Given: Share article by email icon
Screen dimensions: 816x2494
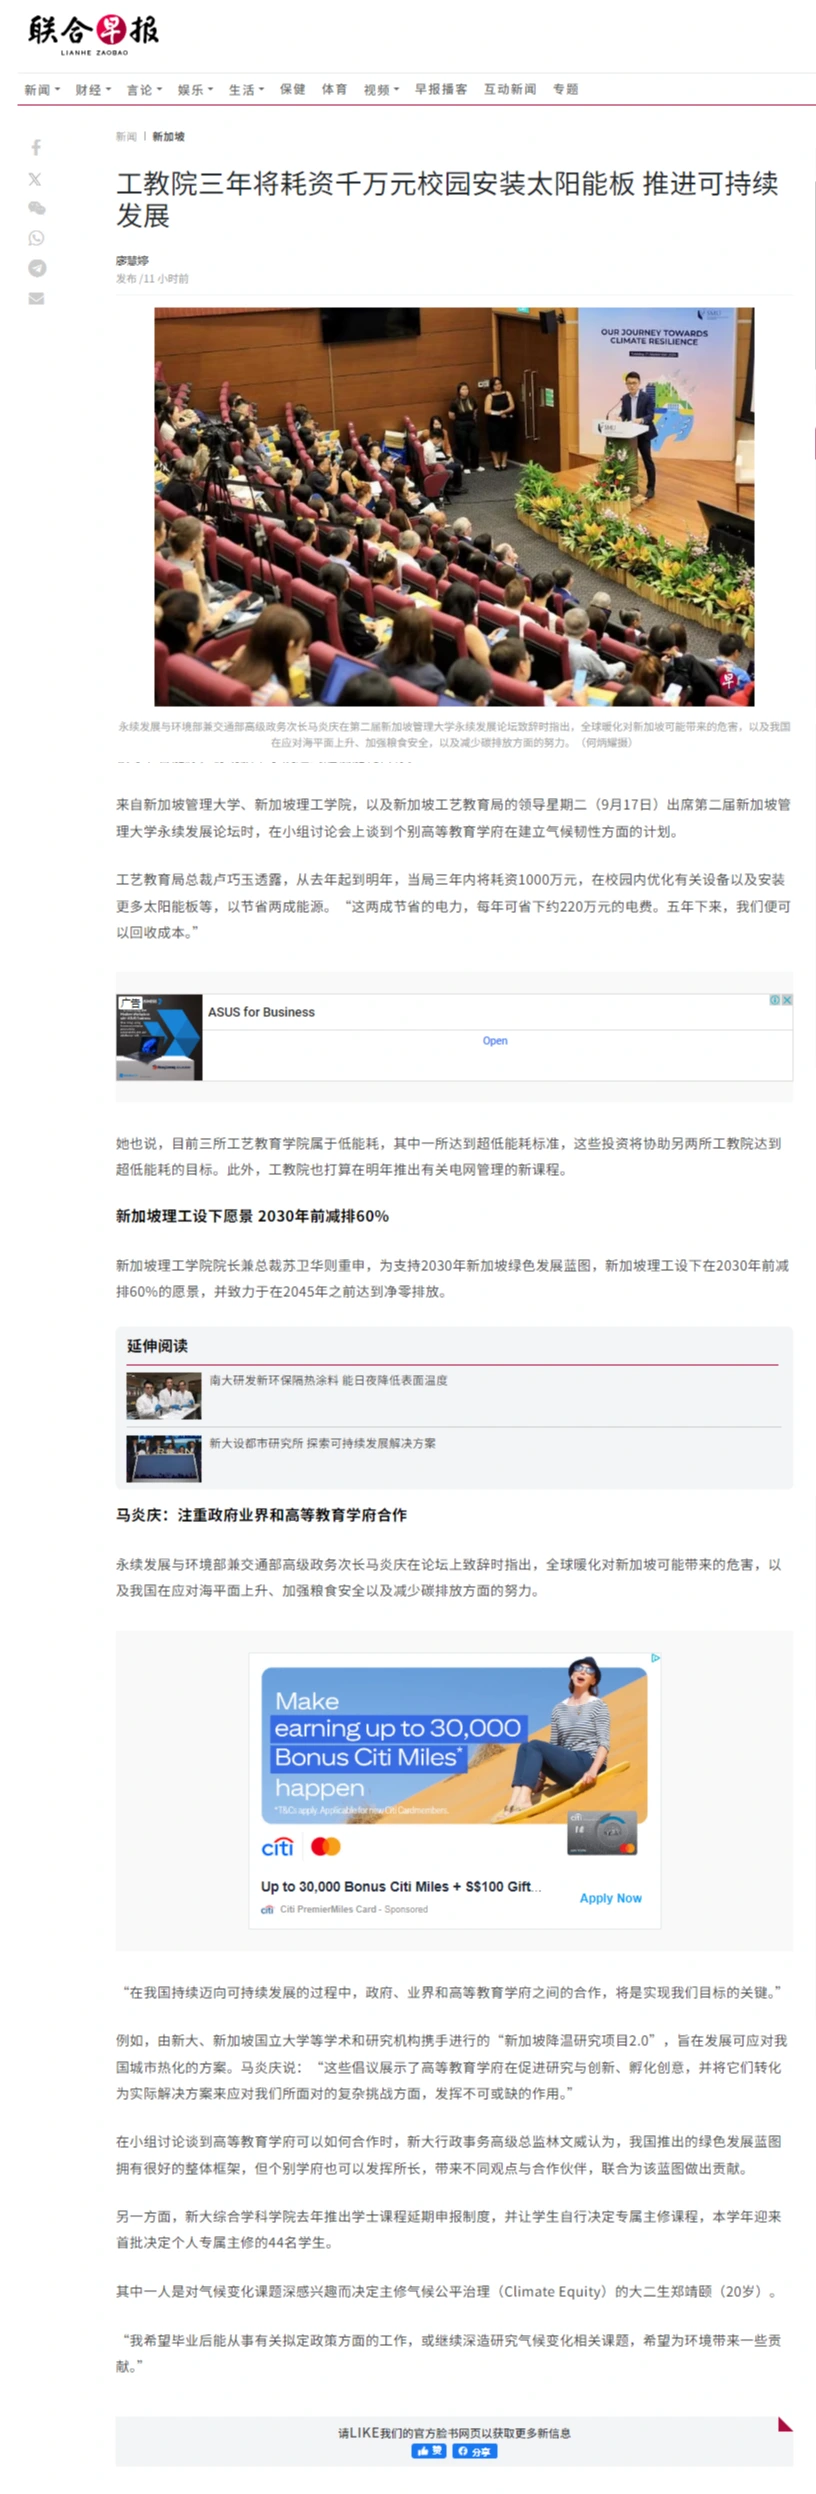Looking at the screenshot, I should 36,298.
